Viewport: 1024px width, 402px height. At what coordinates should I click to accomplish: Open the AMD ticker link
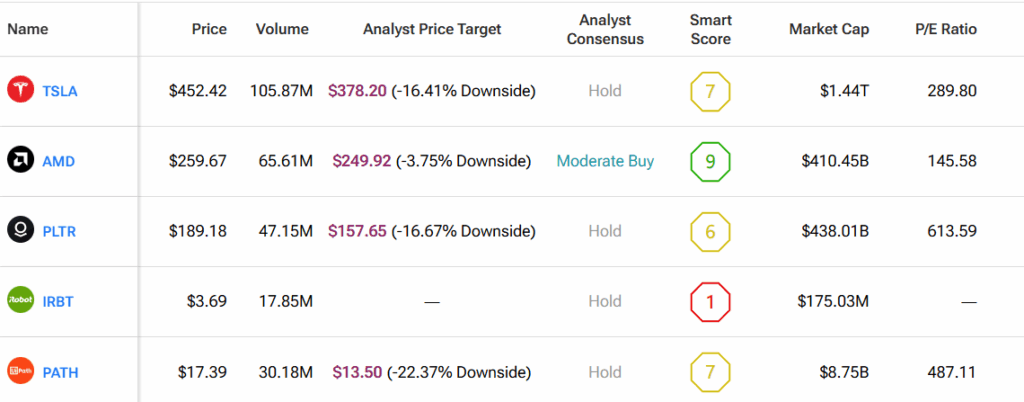(x=58, y=161)
